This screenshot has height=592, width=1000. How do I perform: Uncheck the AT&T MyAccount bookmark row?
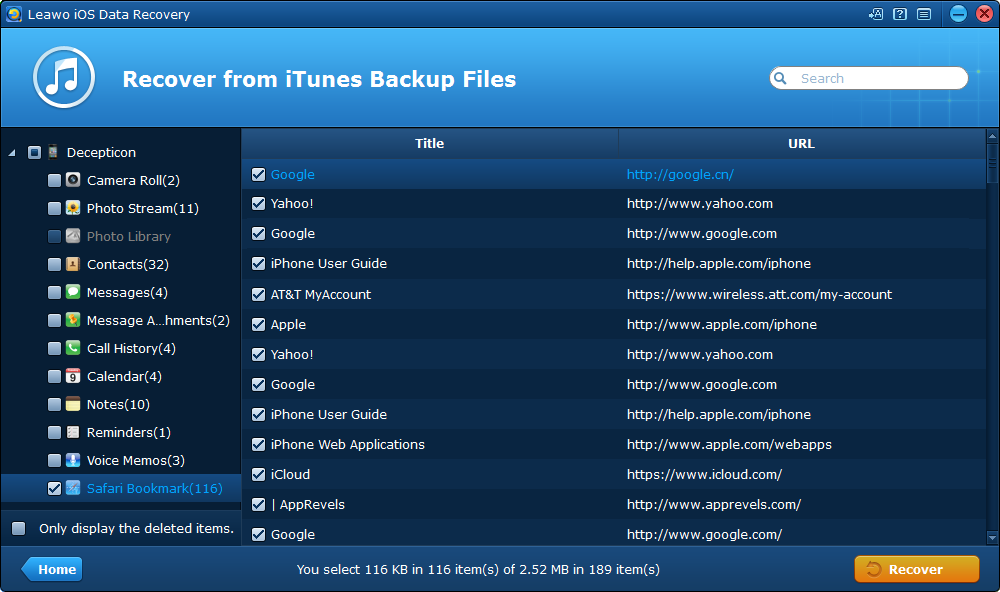point(258,294)
